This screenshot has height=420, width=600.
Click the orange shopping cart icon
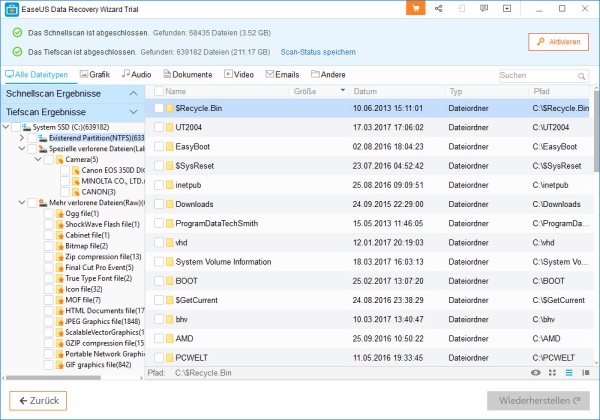416,8
